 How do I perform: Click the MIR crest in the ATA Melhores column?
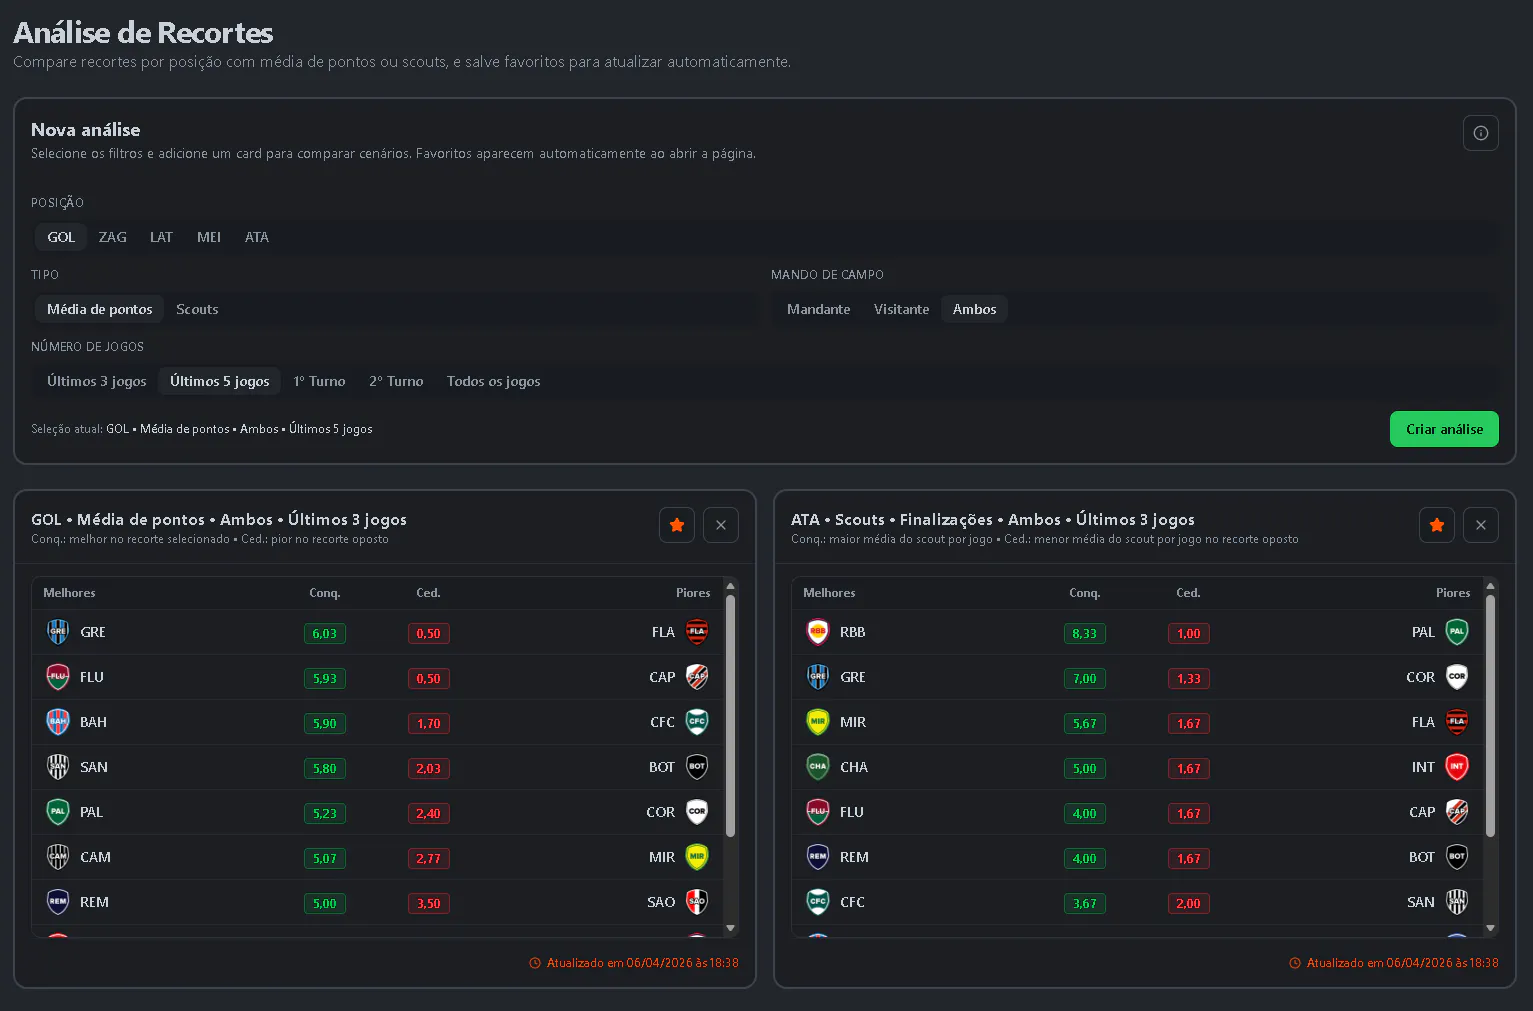point(818,722)
